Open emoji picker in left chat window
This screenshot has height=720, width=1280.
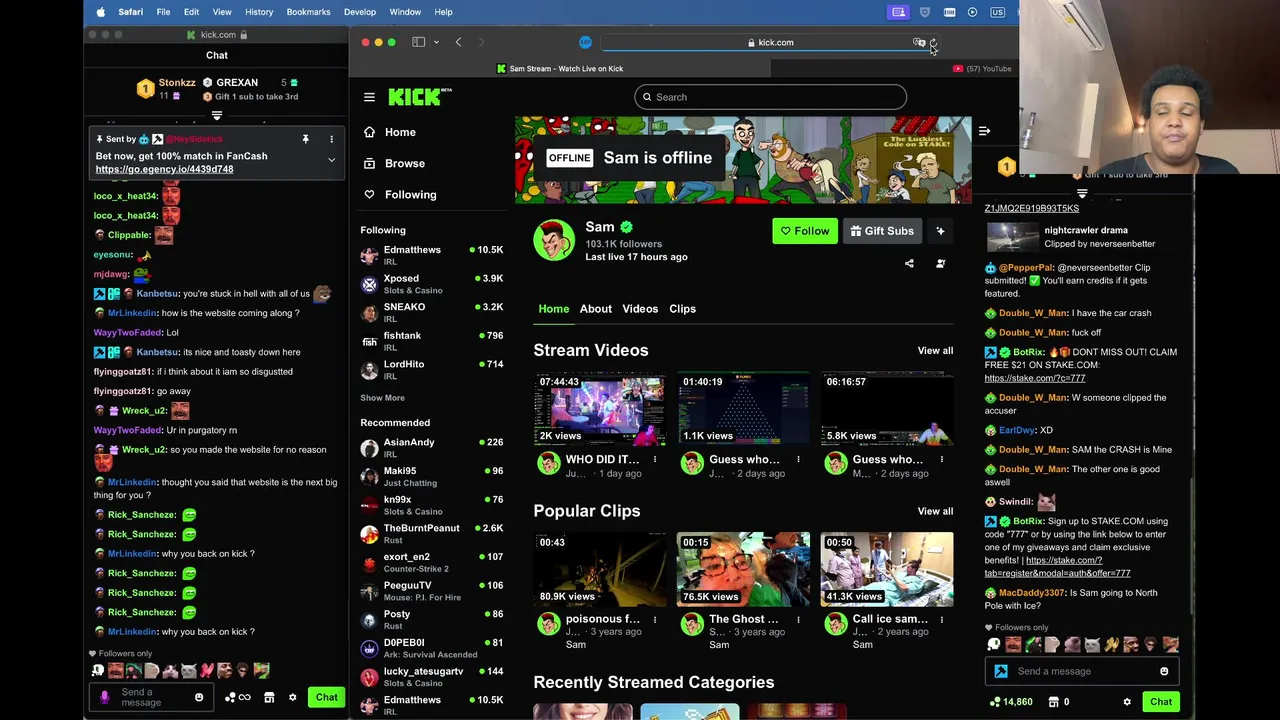(x=199, y=697)
